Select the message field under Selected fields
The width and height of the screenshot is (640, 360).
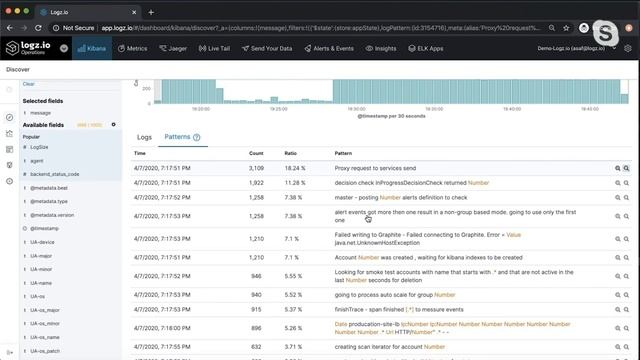40,113
